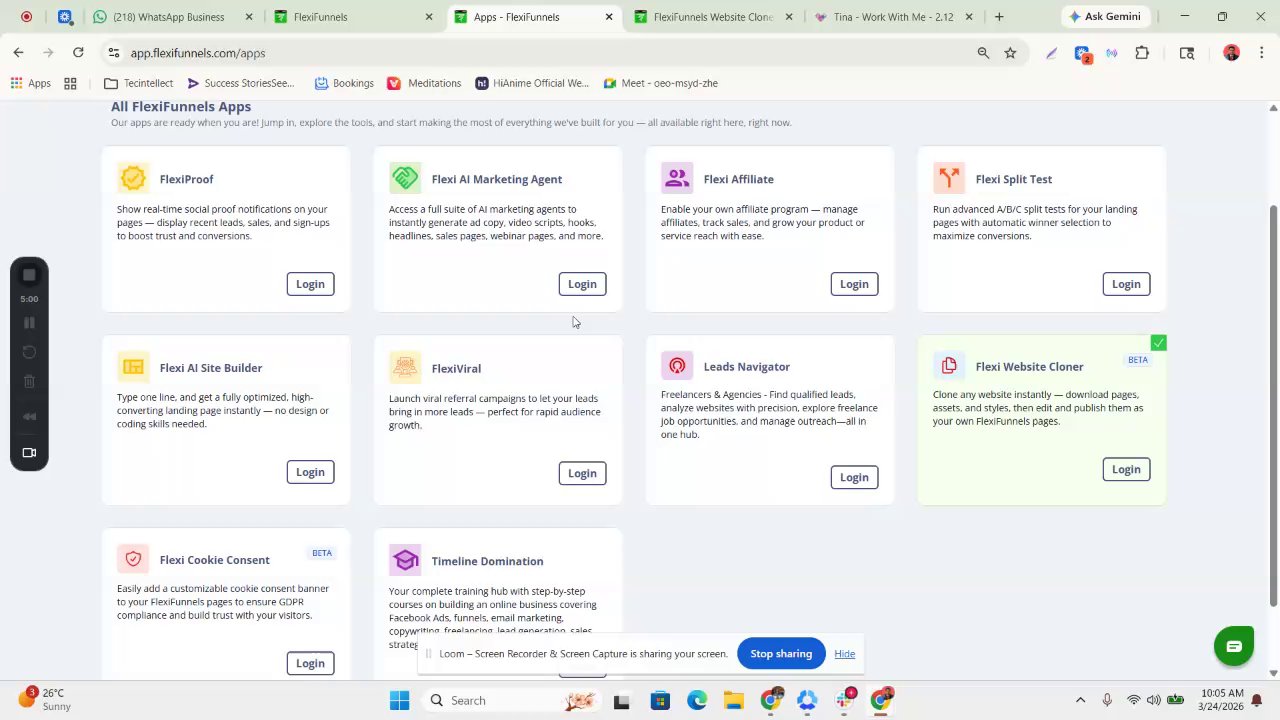Screen dimensions: 1280x720
Task: Click the selected checkmark on Flexi Website Cloner
Action: (x=1158, y=343)
